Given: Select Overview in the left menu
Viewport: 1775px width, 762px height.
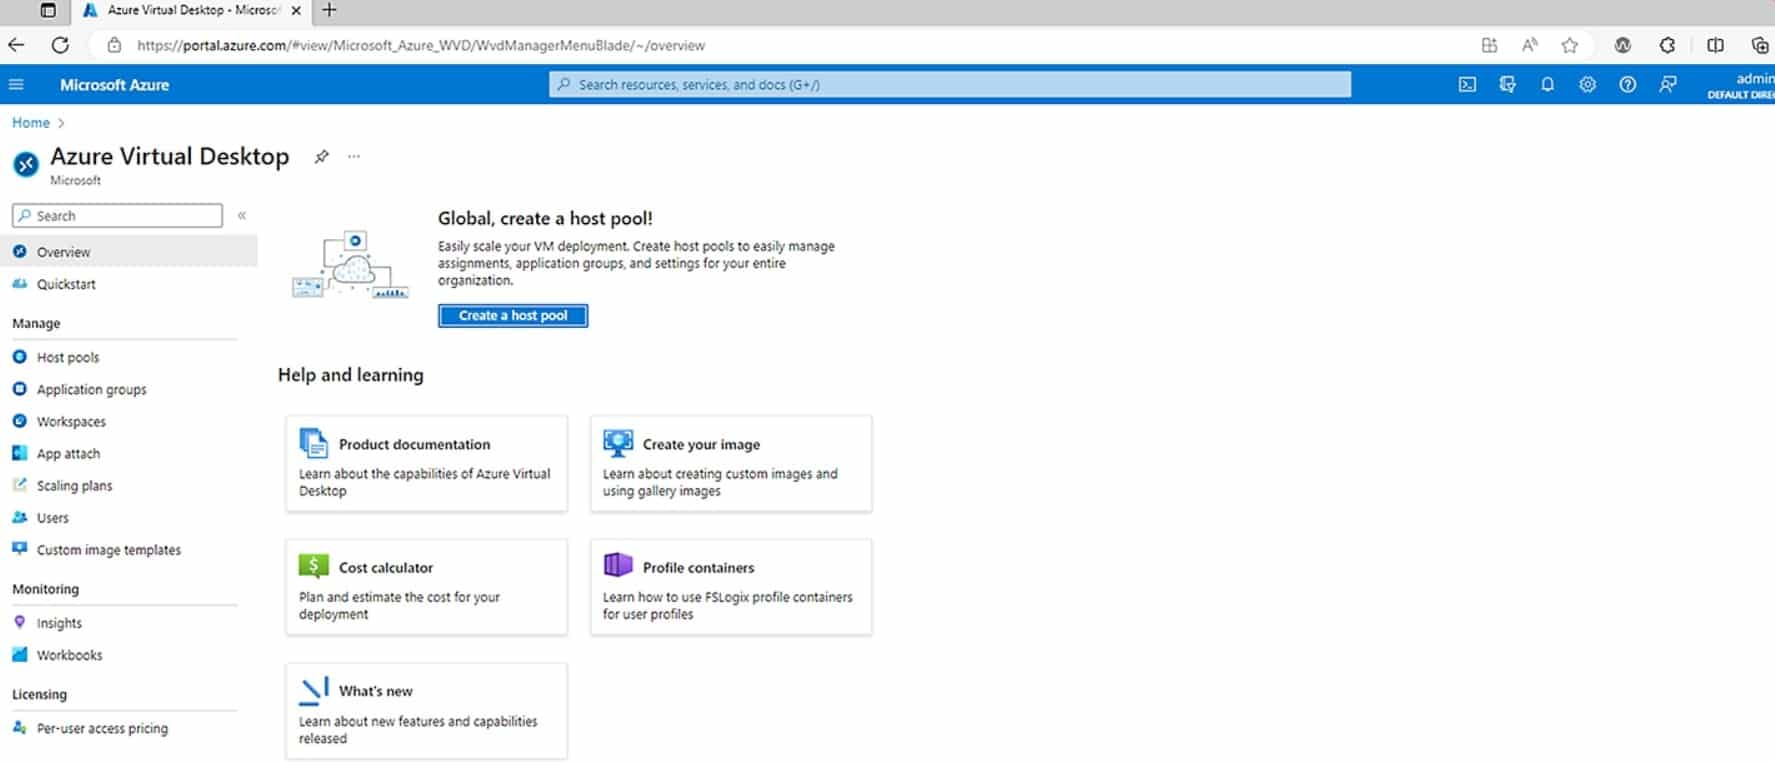Looking at the screenshot, I should [x=129, y=252].
